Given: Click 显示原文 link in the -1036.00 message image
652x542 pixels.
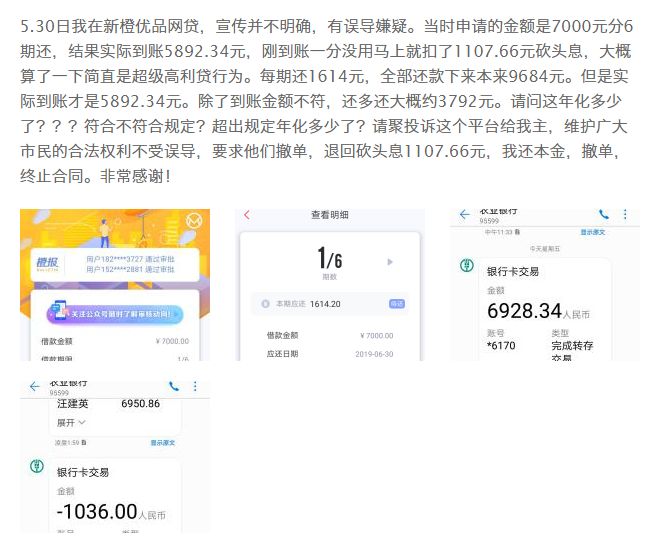Looking at the screenshot, I should (163, 443).
